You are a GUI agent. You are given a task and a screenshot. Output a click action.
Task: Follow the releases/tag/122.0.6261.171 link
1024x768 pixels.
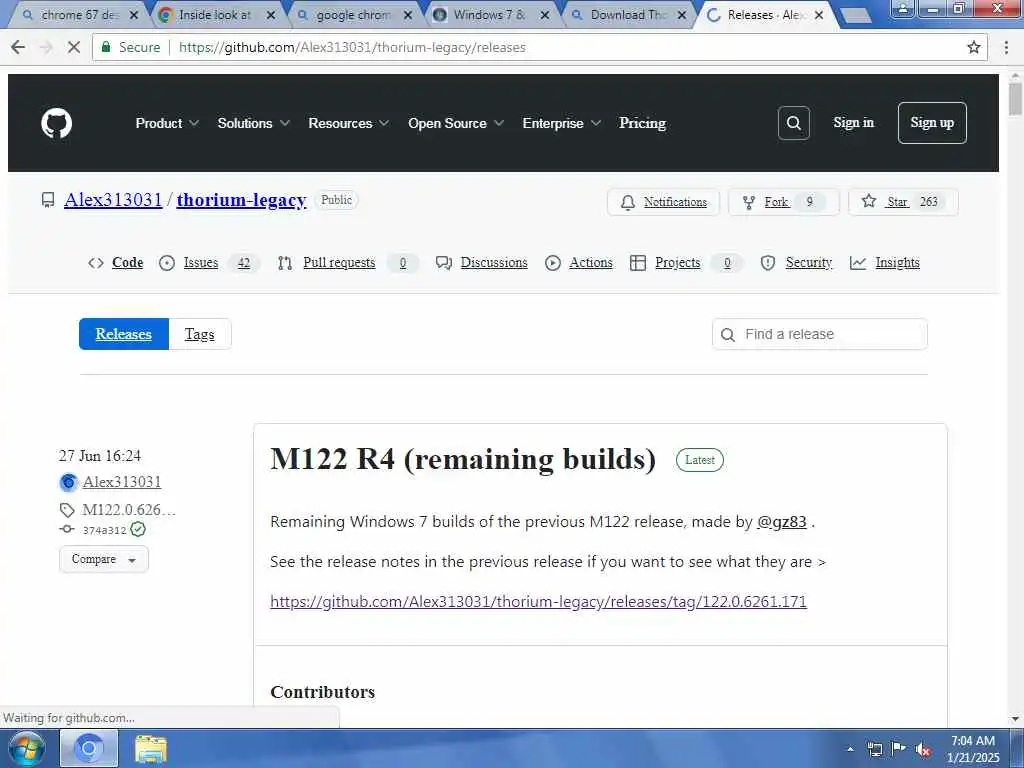coord(538,601)
